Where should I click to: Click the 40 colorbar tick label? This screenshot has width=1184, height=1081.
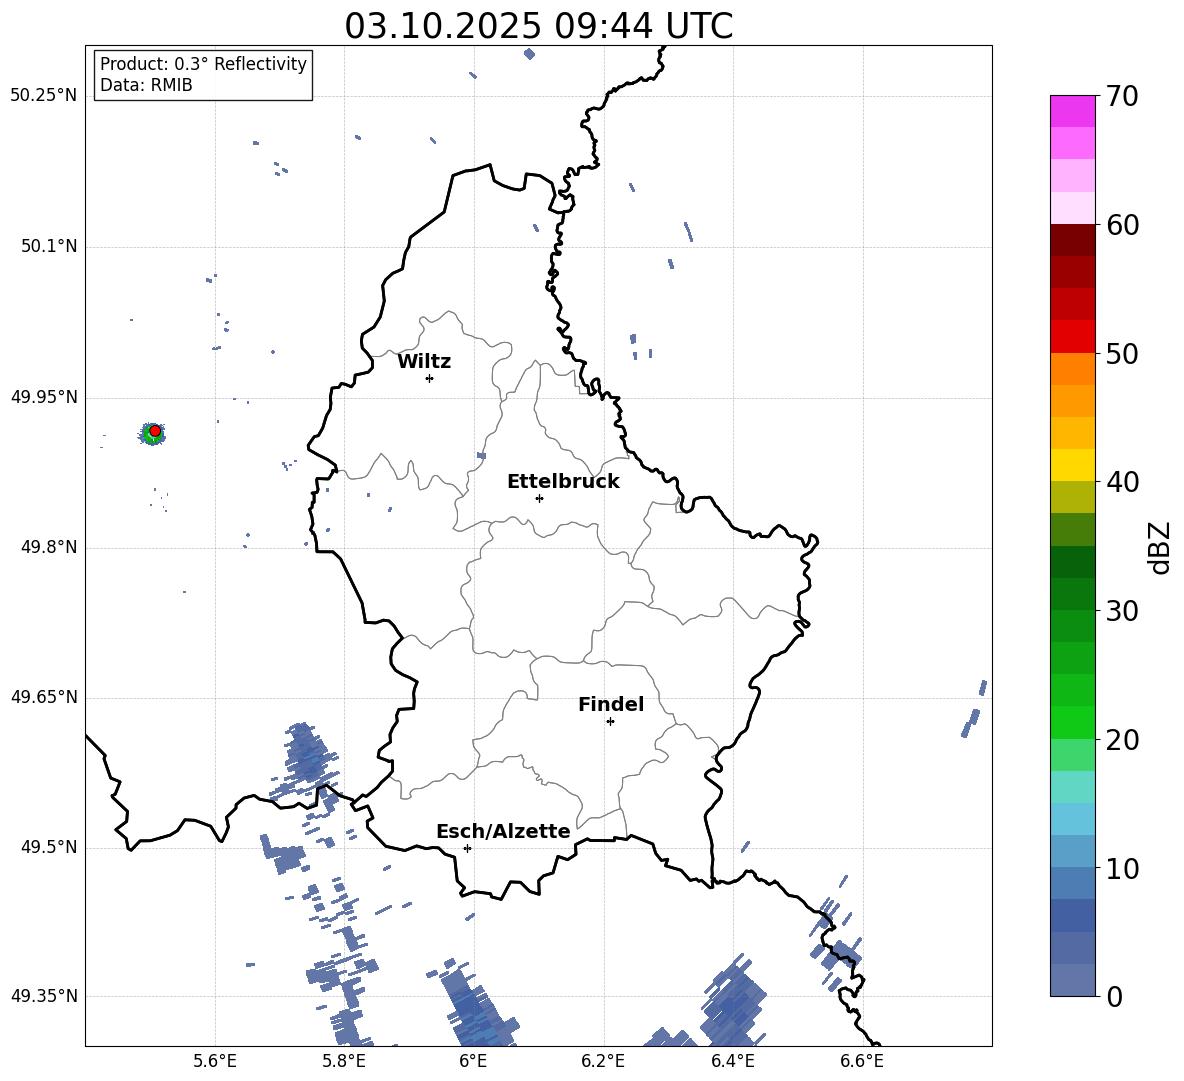pos(1122,482)
